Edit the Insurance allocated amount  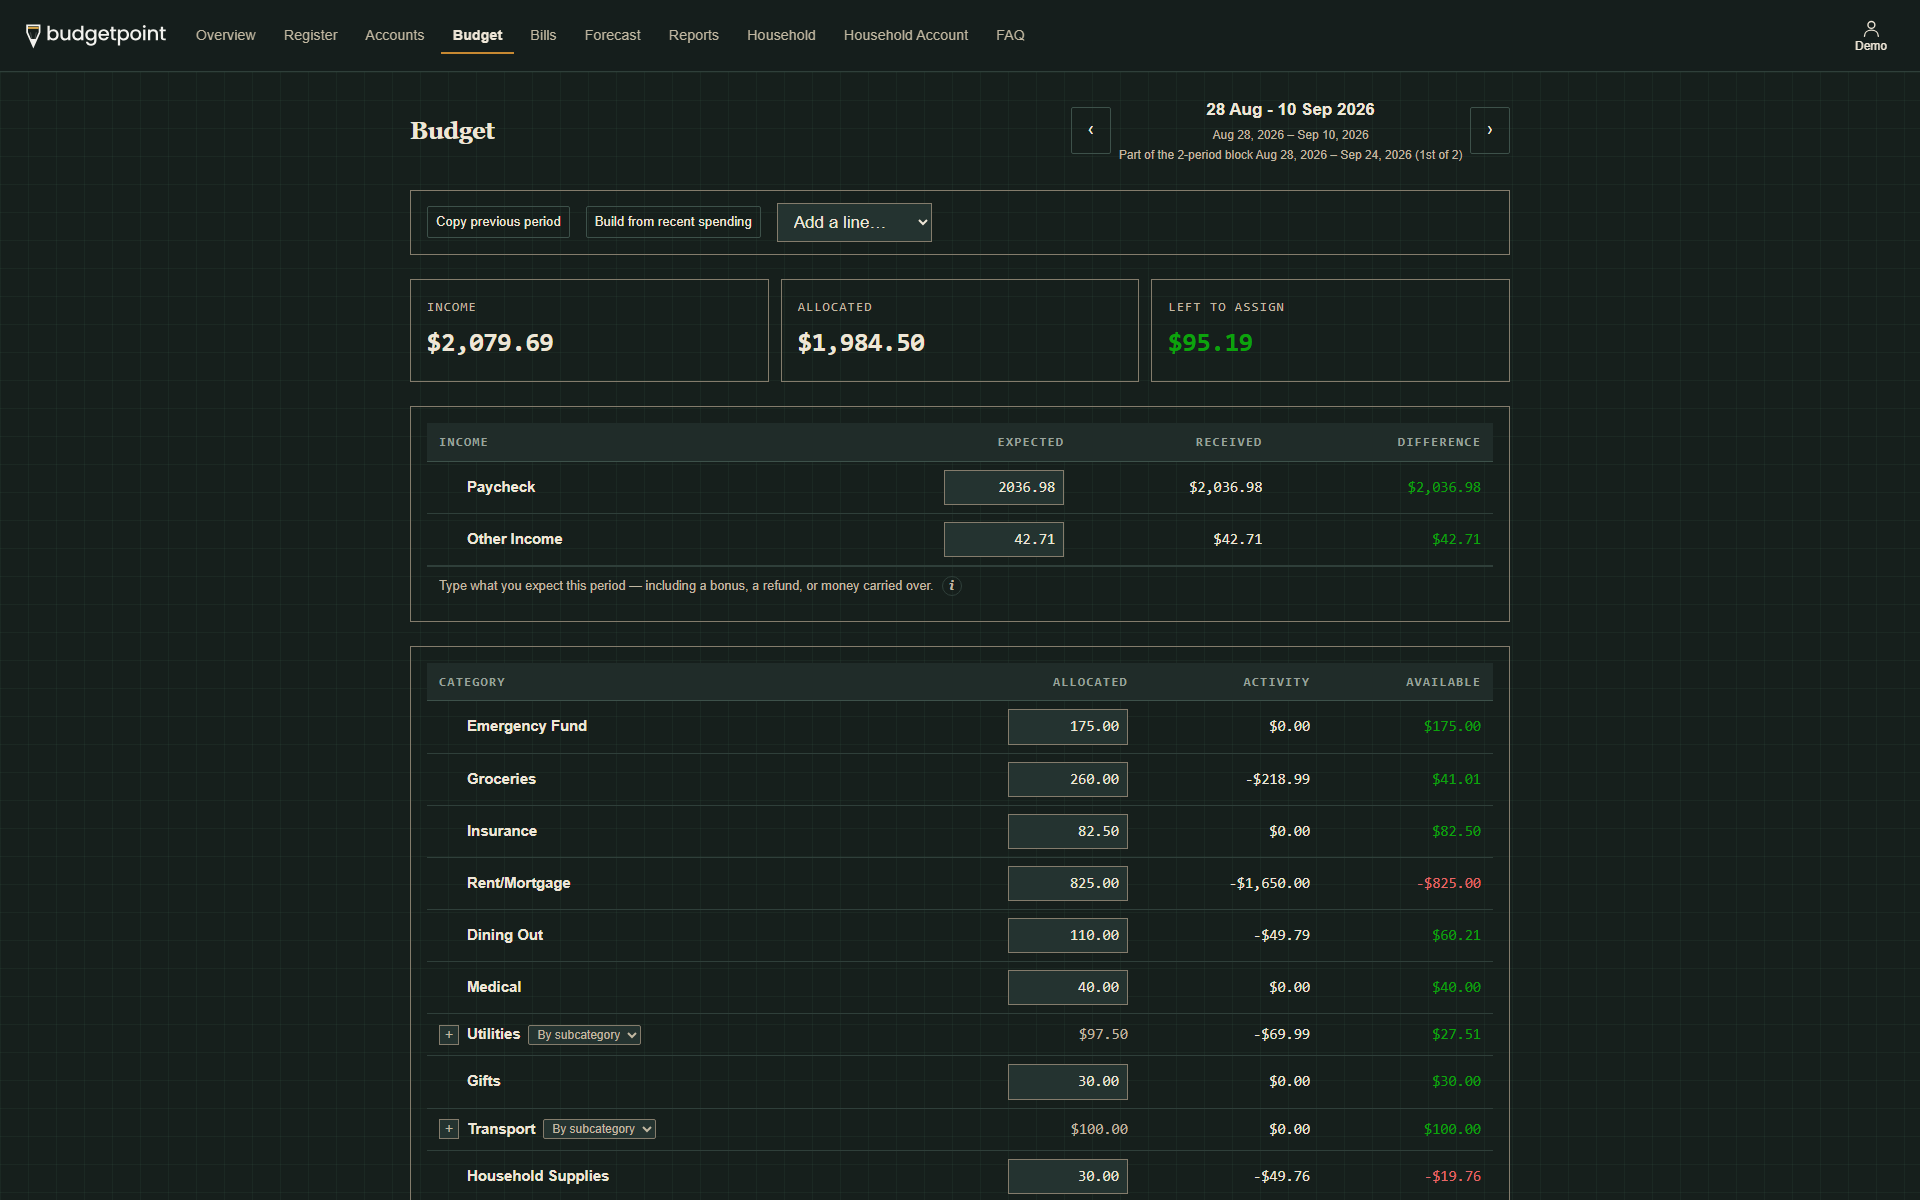coord(1068,831)
